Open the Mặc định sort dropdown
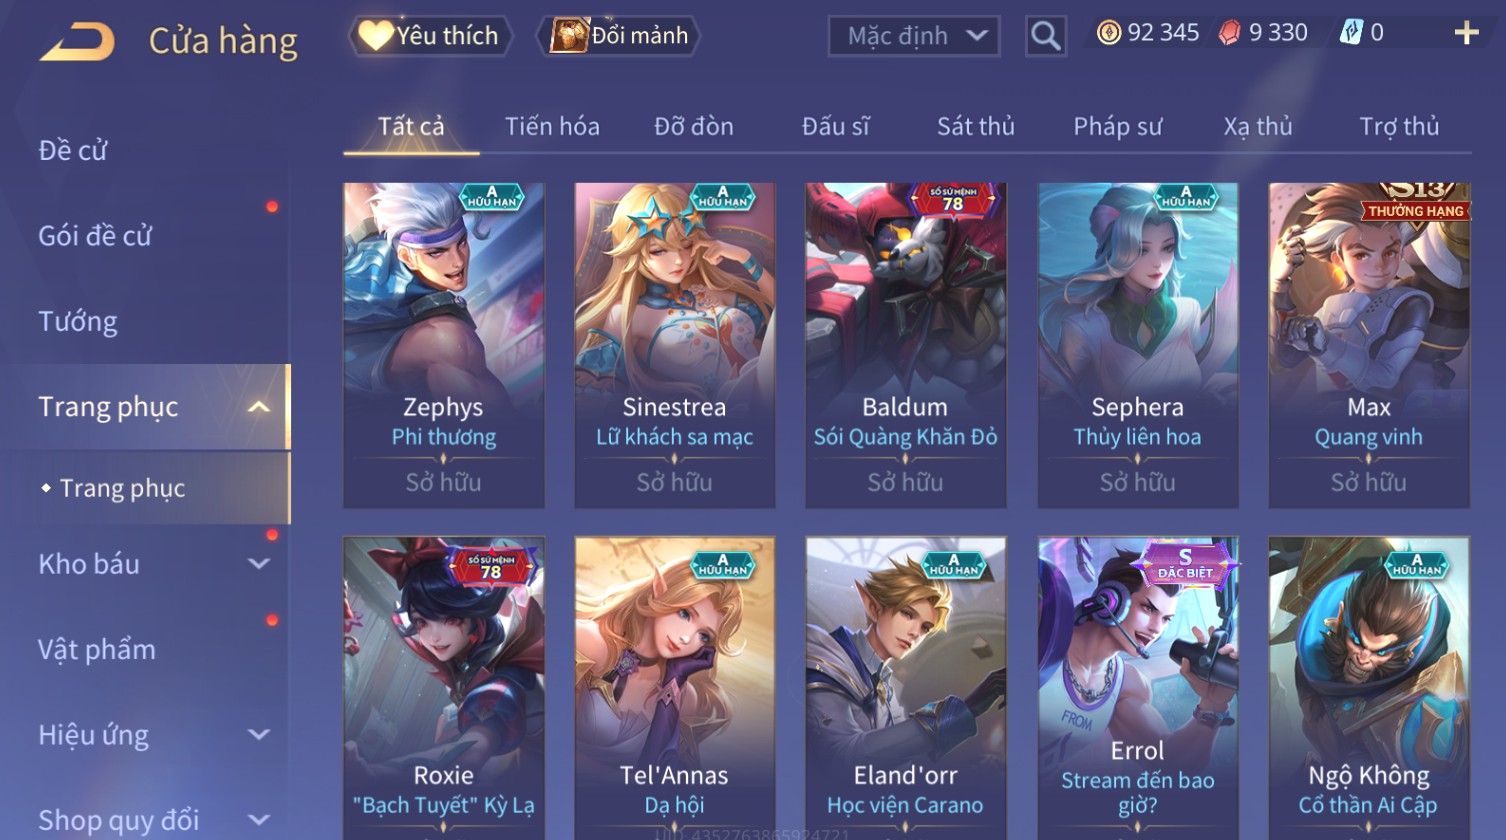 click(913, 36)
